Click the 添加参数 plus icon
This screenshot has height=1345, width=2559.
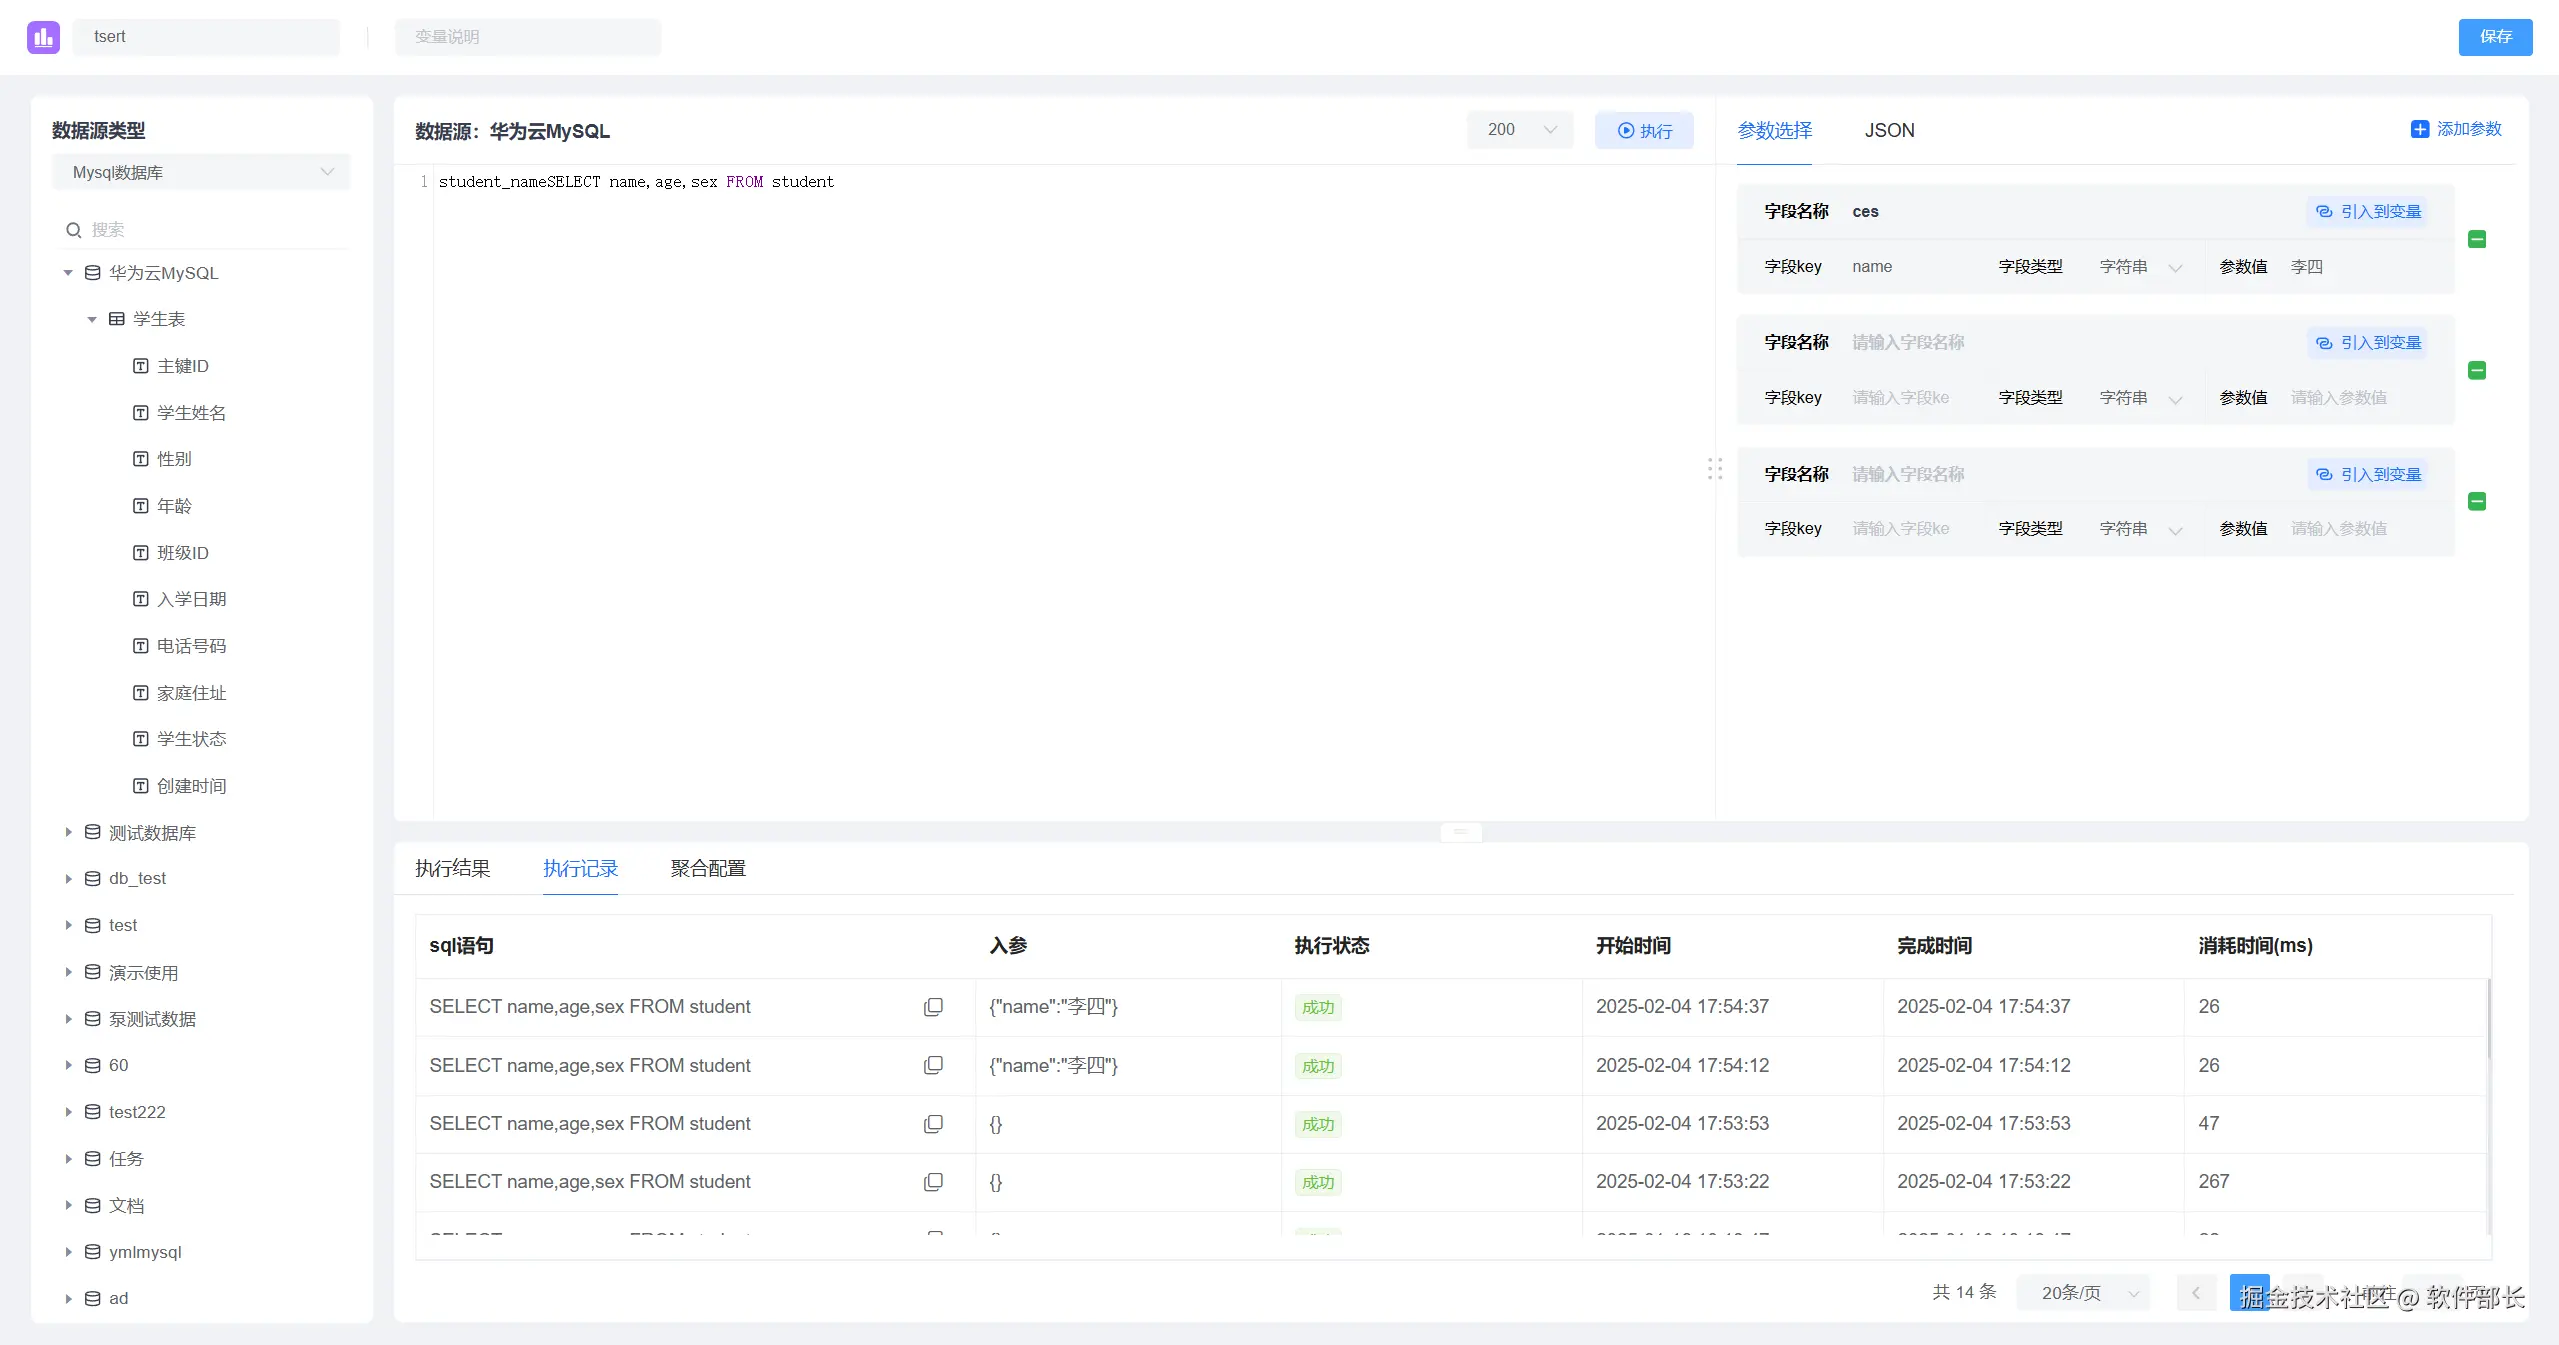2420,129
